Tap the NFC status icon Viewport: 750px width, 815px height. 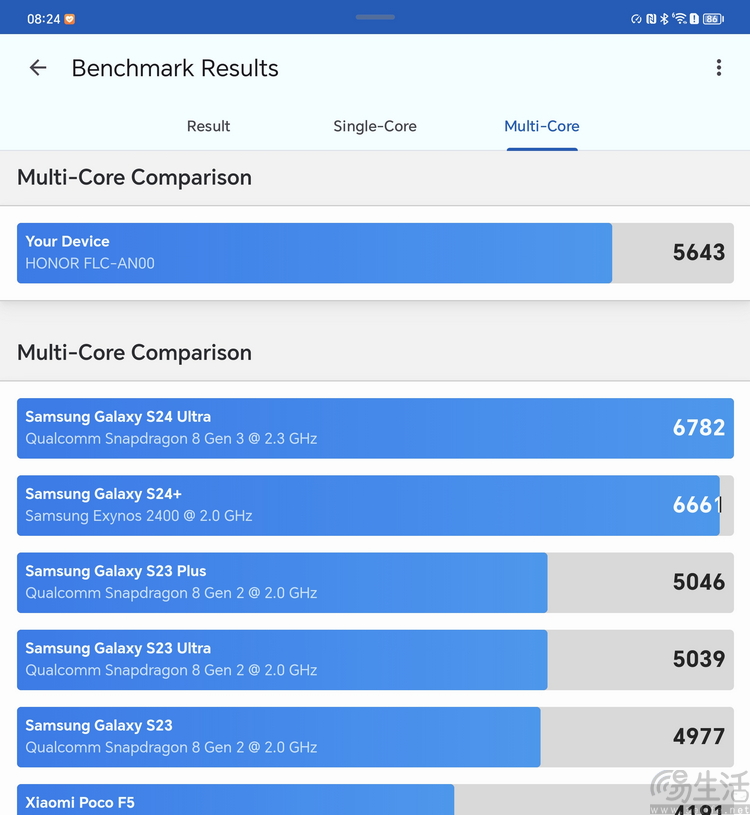tap(650, 19)
